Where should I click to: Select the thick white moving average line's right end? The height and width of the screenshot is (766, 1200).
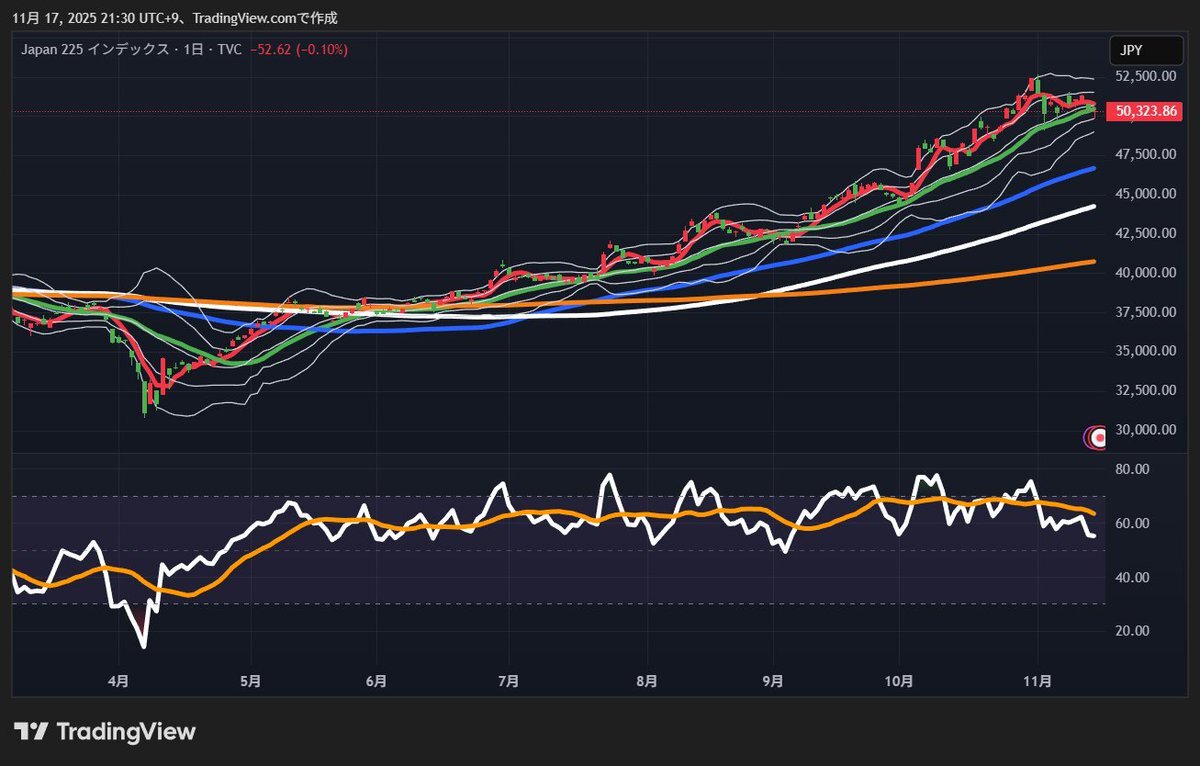(x=1092, y=207)
